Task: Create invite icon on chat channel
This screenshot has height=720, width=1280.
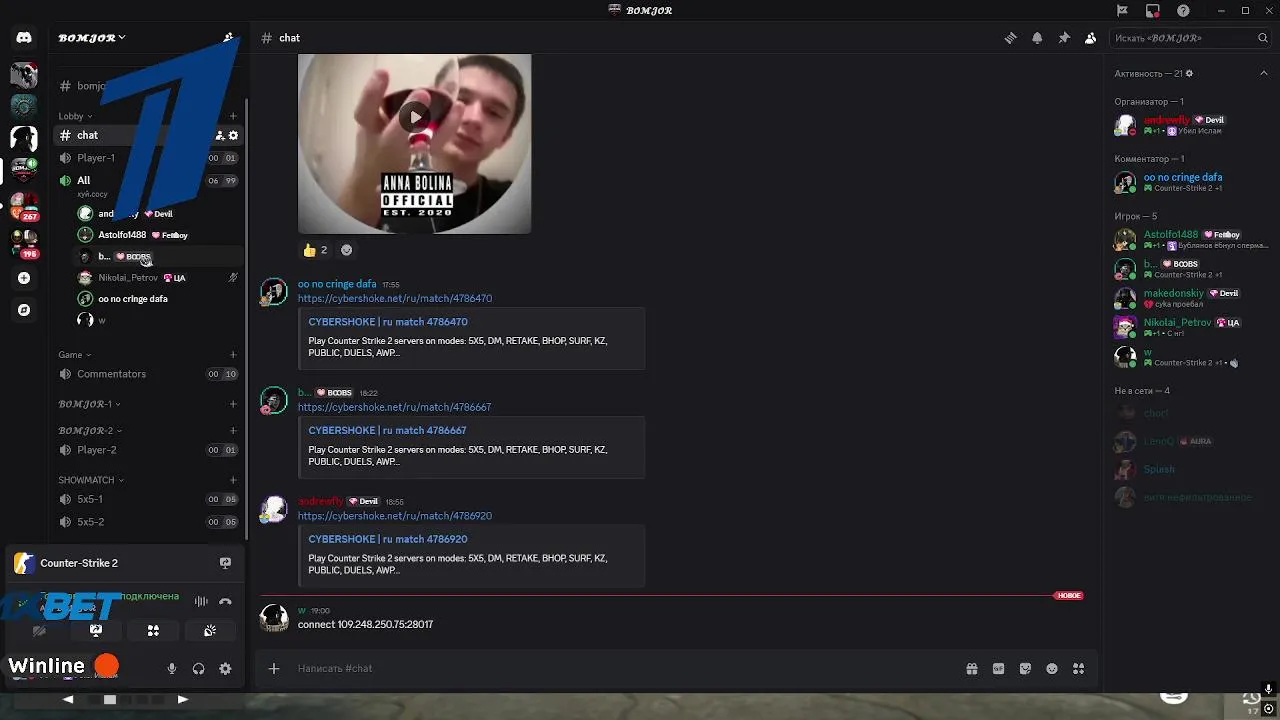Action: tap(220, 135)
